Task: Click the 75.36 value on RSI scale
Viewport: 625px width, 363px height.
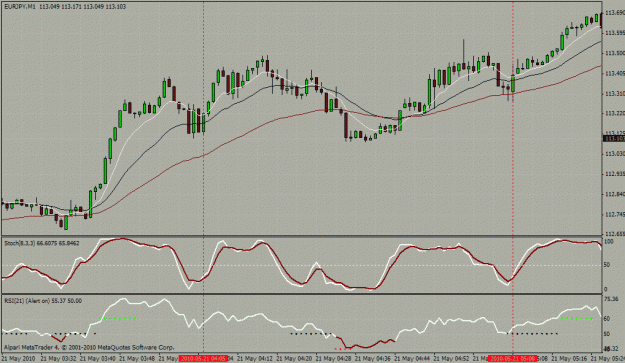Action: pos(611,299)
